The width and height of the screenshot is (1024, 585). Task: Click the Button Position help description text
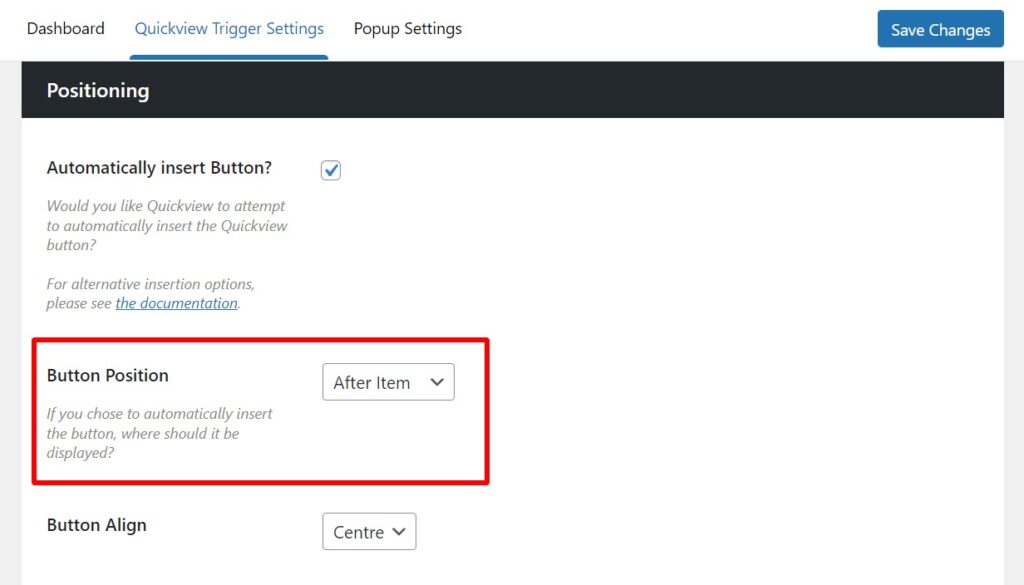tap(159, 433)
